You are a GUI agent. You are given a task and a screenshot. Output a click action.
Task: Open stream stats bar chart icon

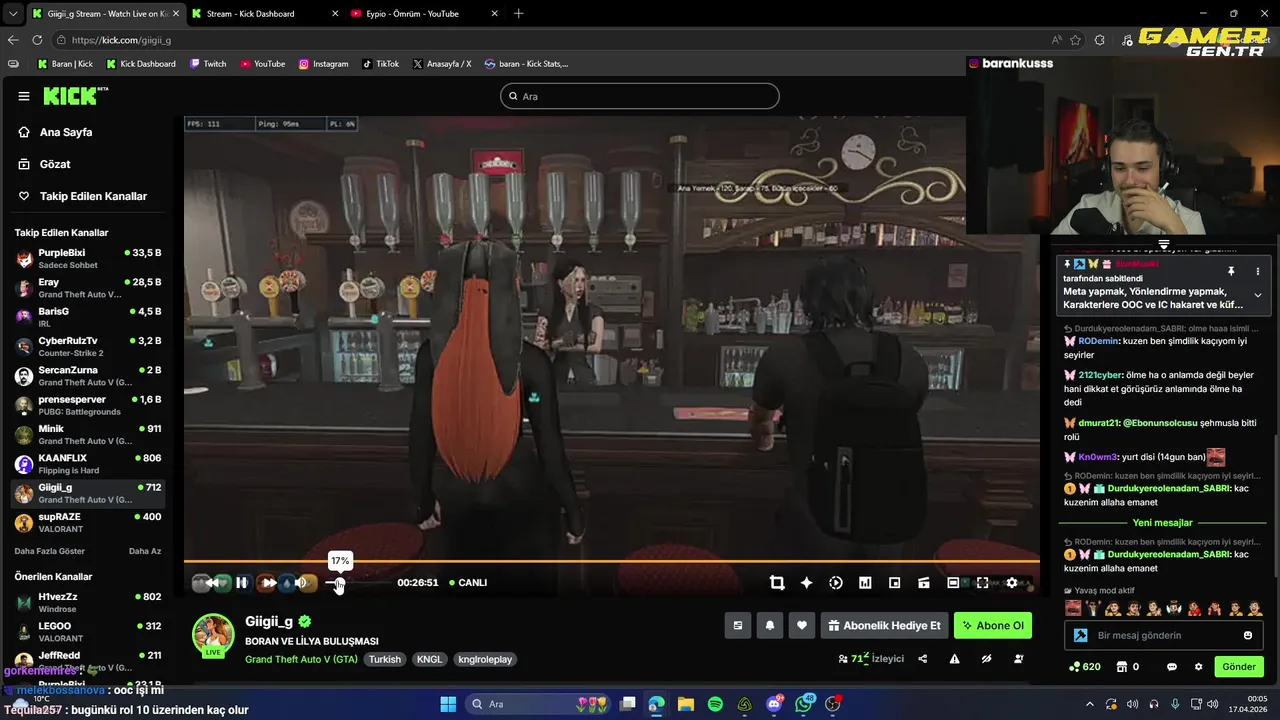tap(865, 583)
